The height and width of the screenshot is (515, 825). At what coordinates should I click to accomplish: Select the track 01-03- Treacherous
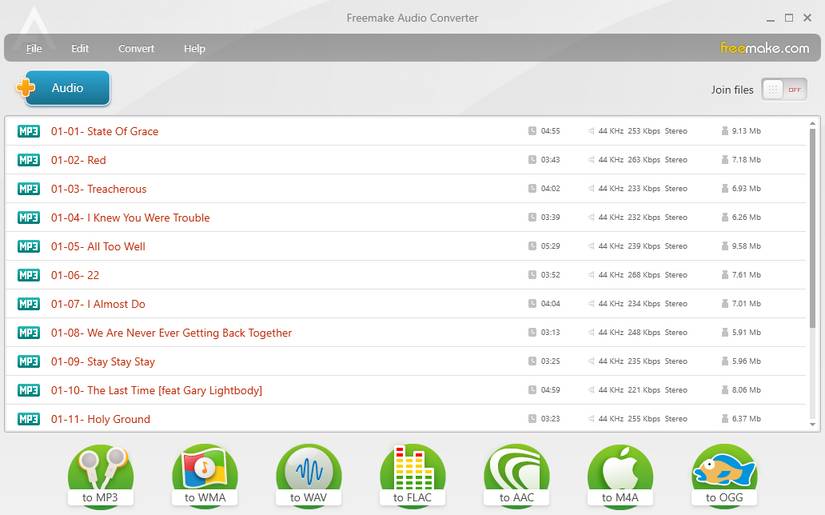tap(405, 189)
